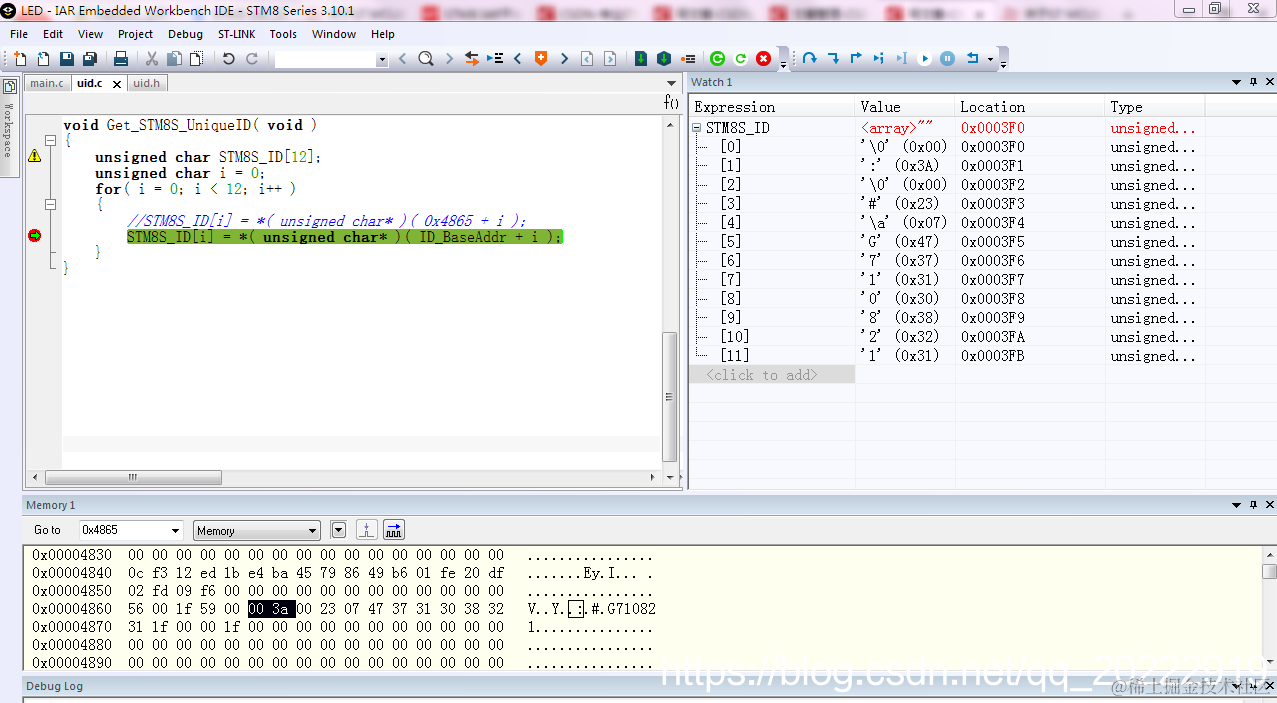Screen dimensions: 1277x703
Task: Click Navigate Backward page icon
Action: pos(587,59)
